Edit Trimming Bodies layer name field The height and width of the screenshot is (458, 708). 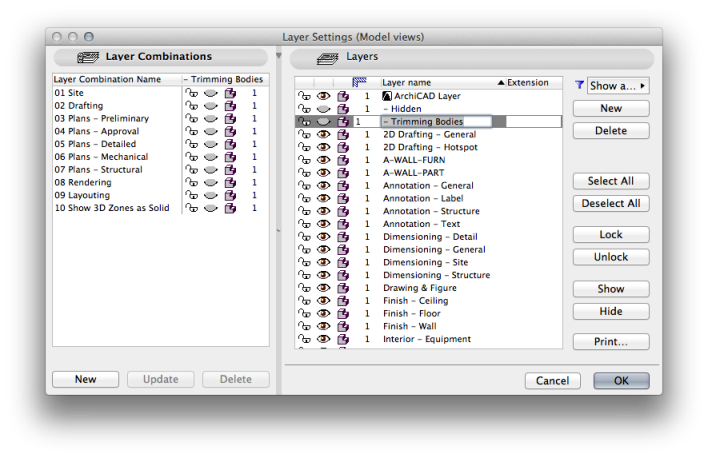[436, 122]
